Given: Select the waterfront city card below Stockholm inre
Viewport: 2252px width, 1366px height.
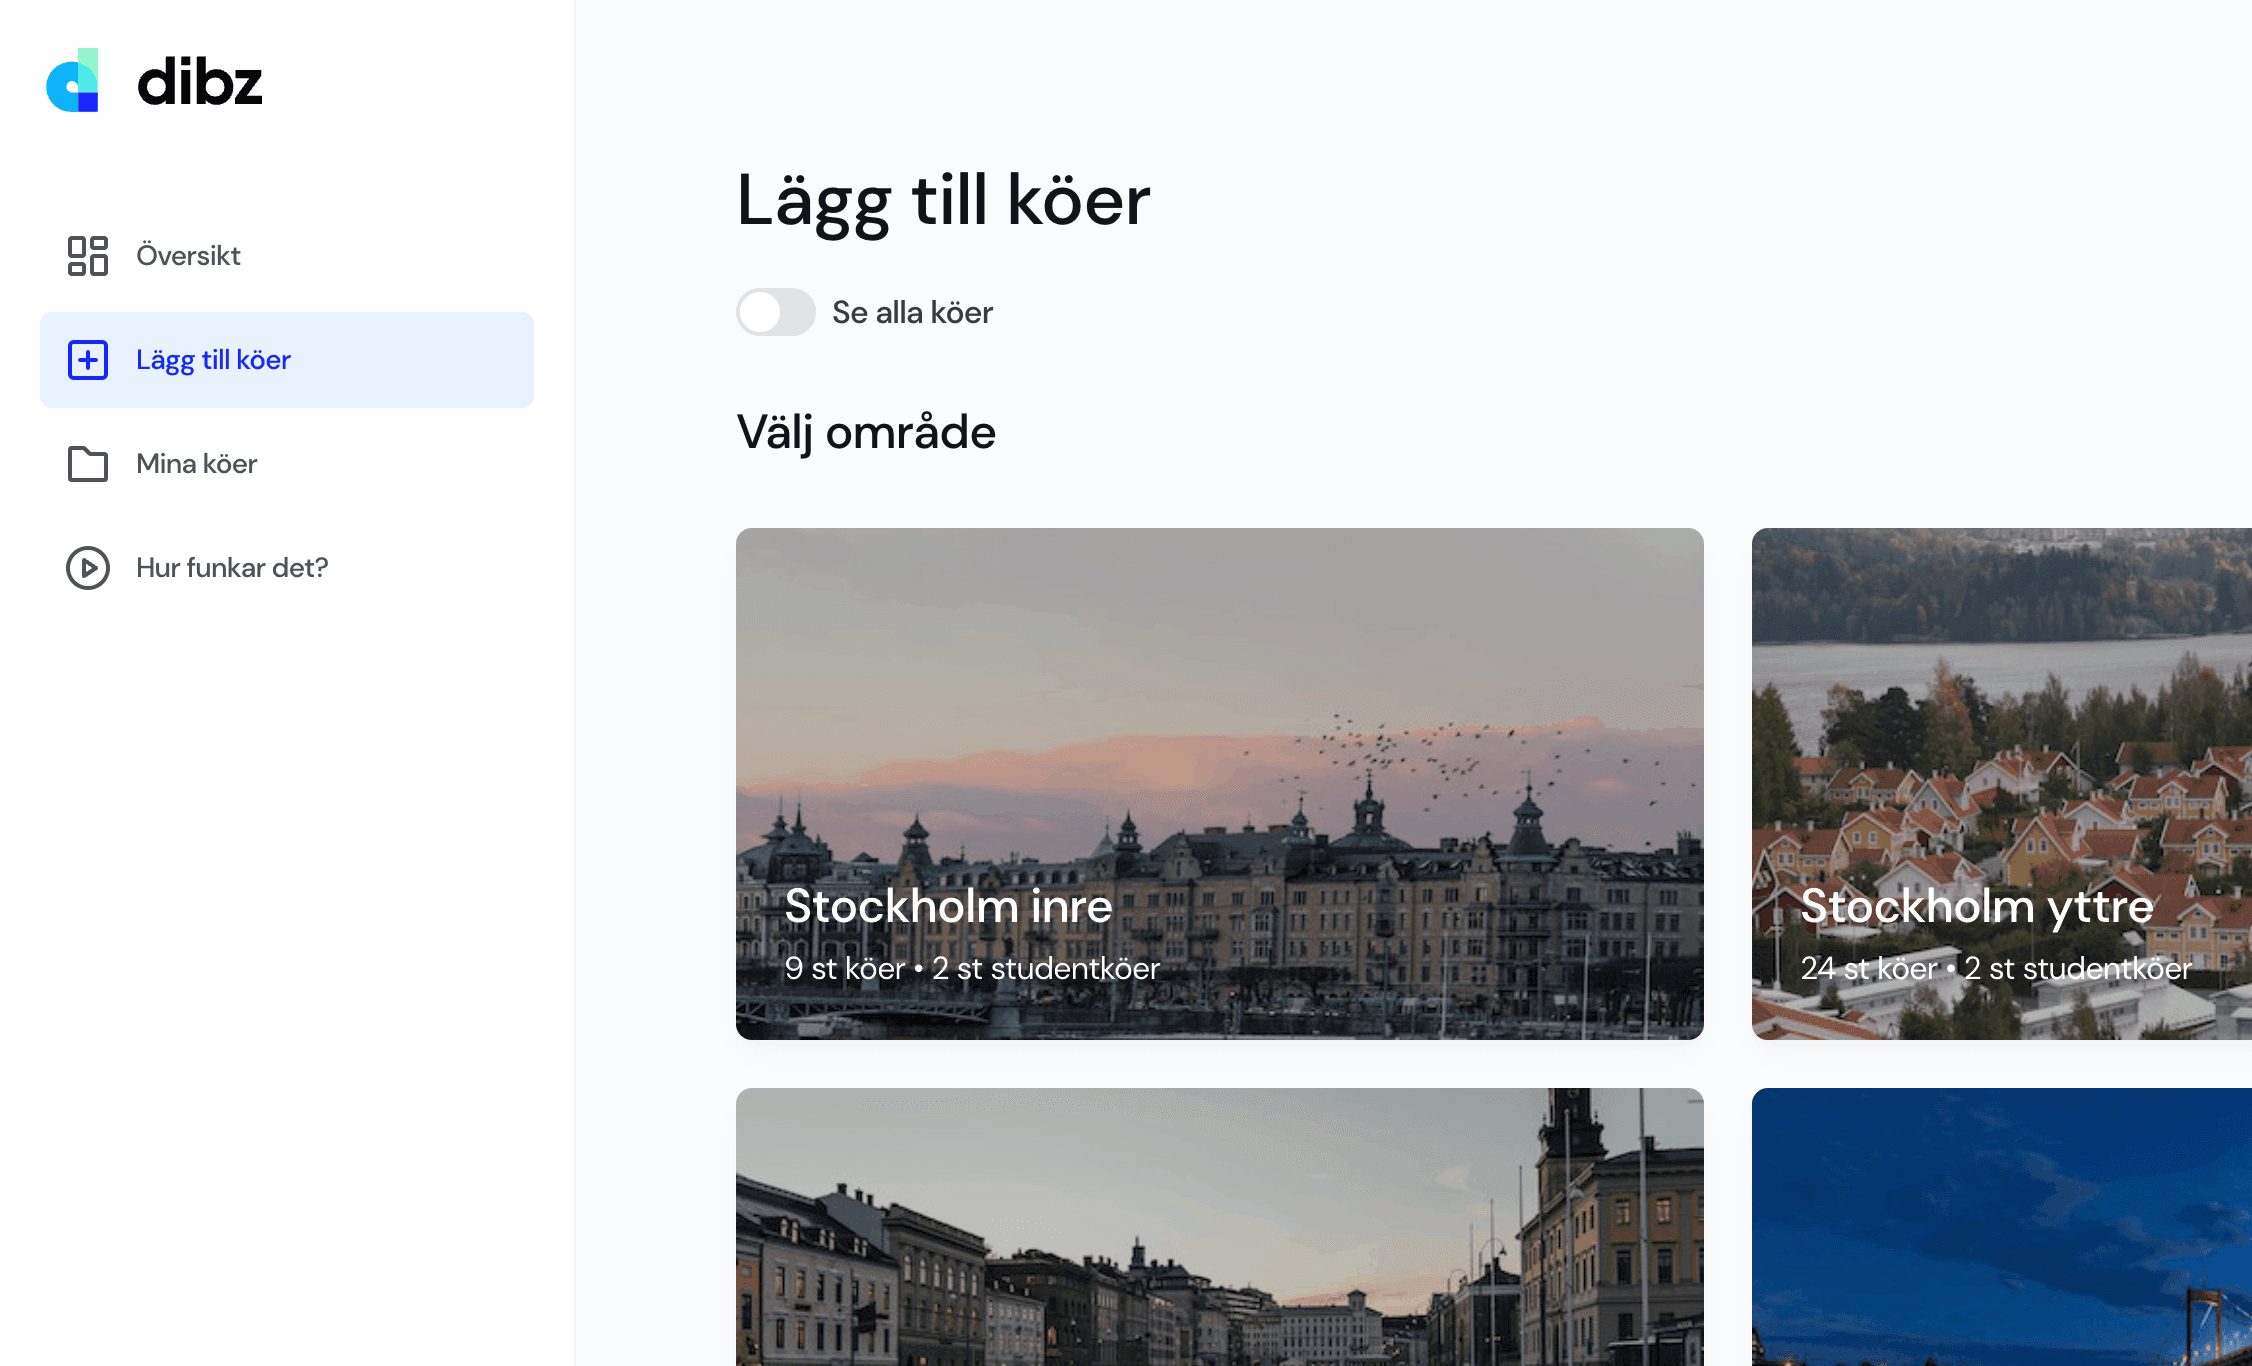Looking at the screenshot, I should point(1220,1227).
